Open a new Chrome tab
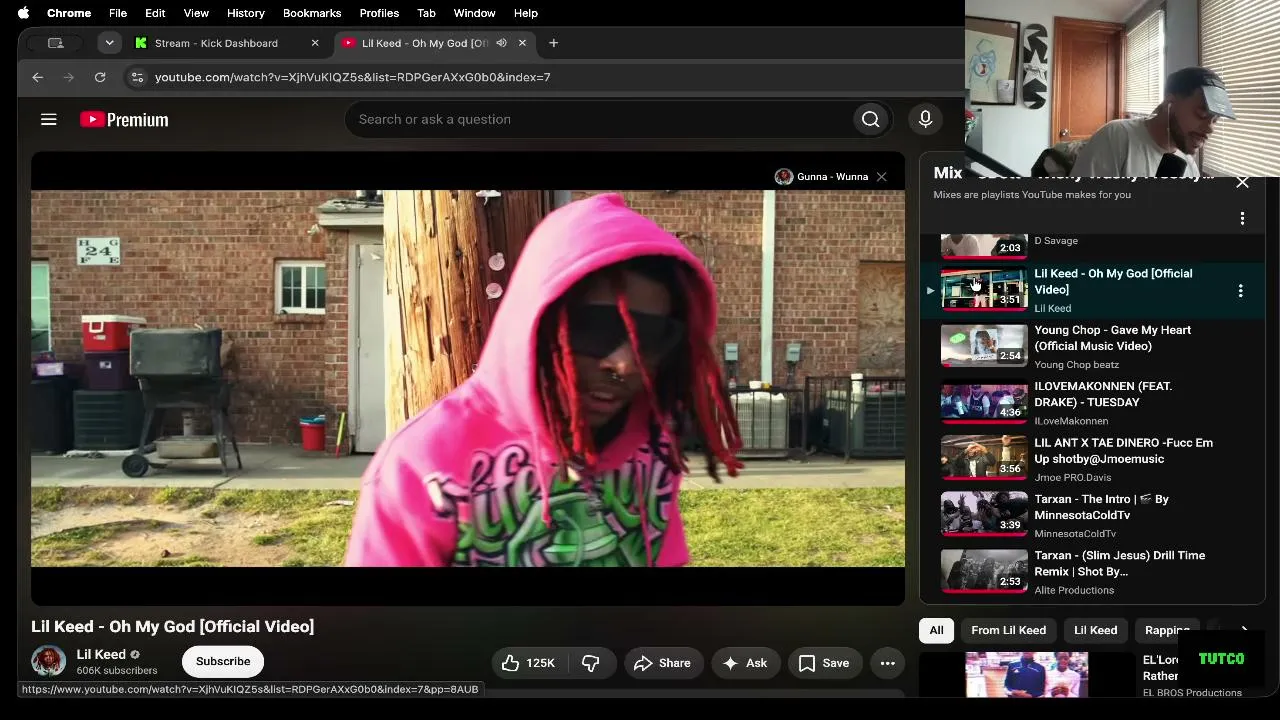Viewport: 1280px width, 720px height. pyautogui.click(x=553, y=43)
